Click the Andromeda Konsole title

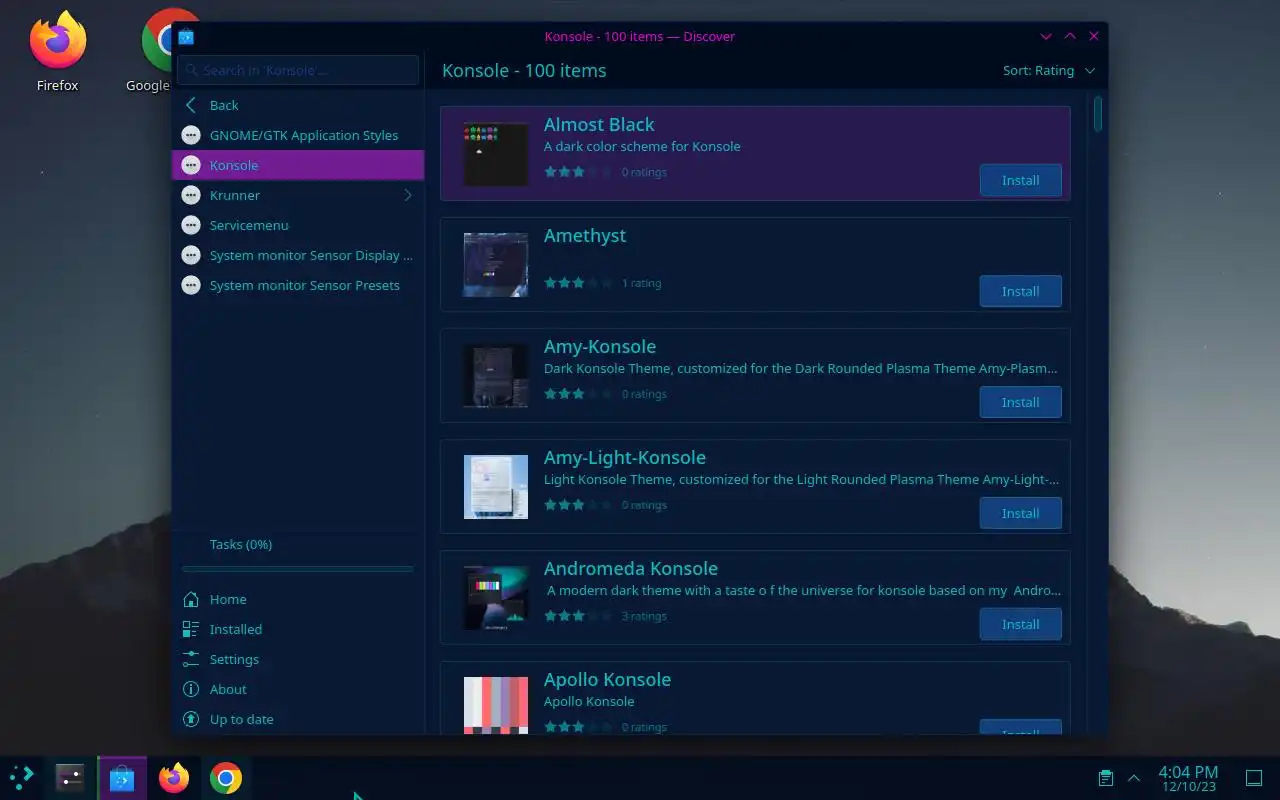631,569
